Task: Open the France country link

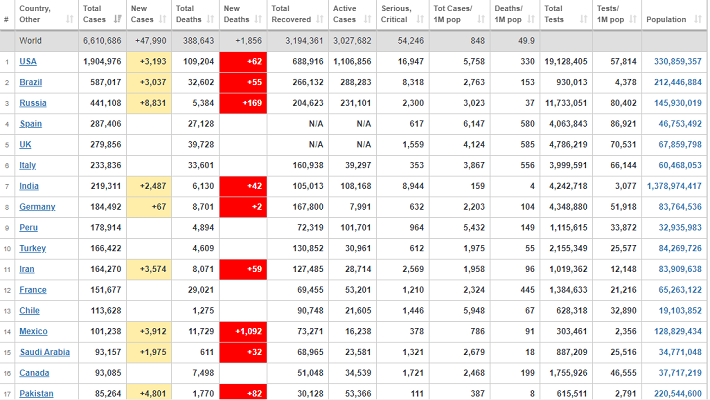Action: pos(33,290)
